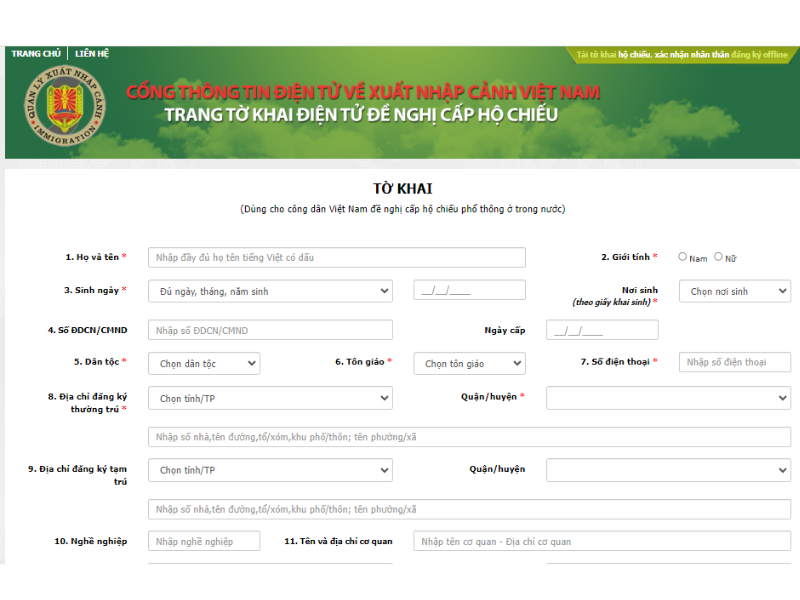The width and height of the screenshot is (800, 600).
Task: Click the Ngày cấp date field
Action: tap(602, 330)
